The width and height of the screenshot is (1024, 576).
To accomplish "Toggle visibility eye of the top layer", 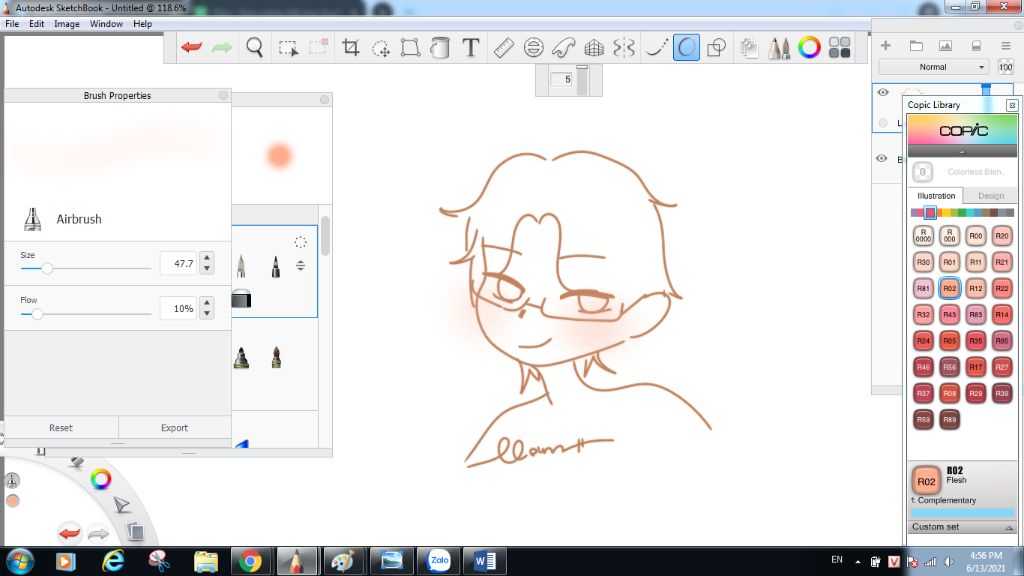I will [883, 92].
